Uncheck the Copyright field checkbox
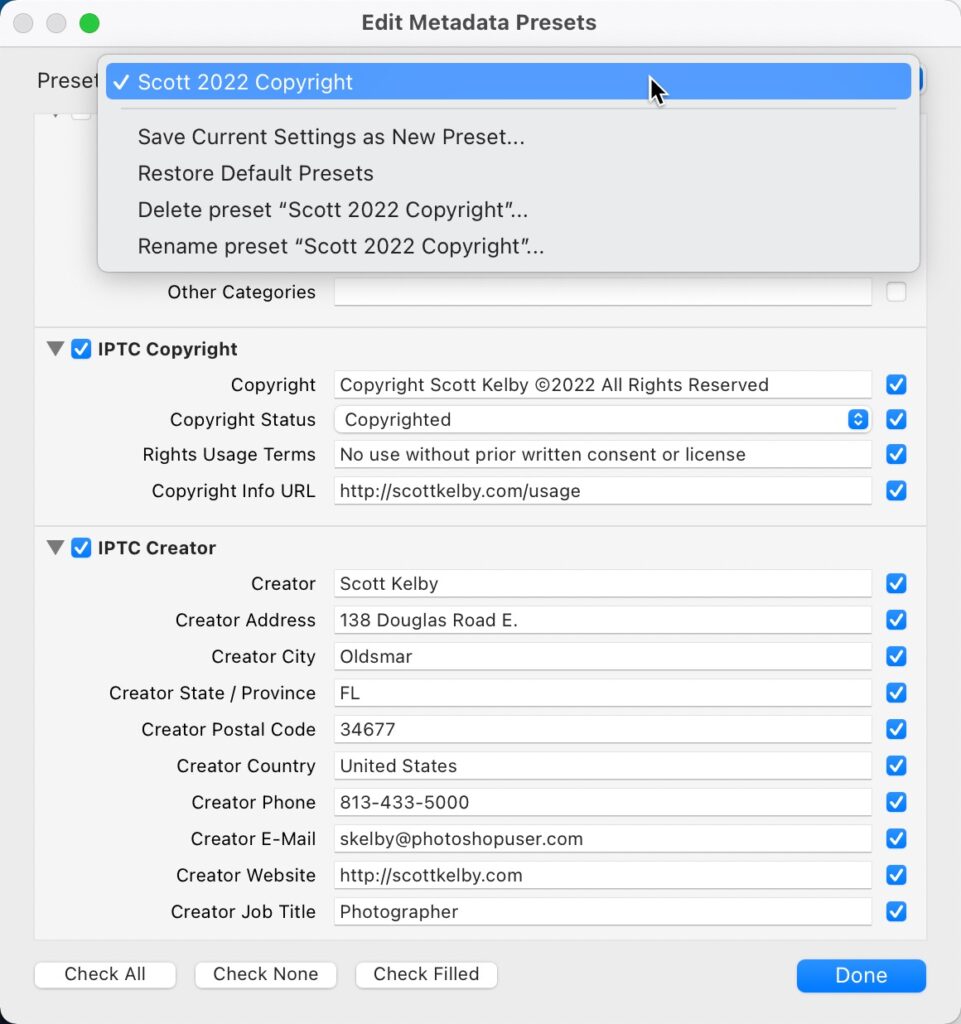Viewport: 961px width, 1024px height. click(x=896, y=385)
